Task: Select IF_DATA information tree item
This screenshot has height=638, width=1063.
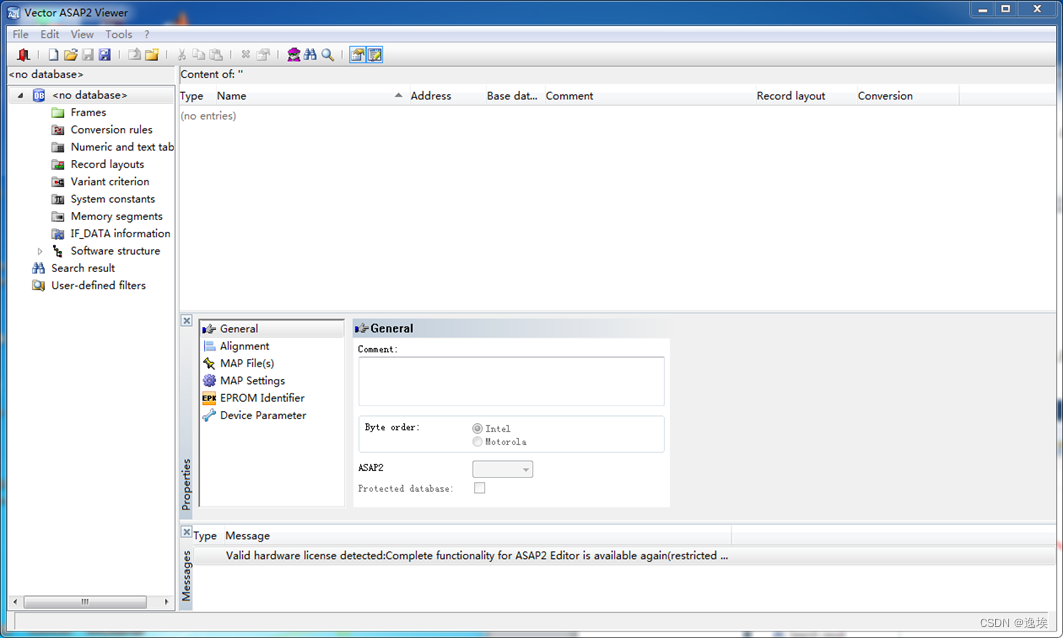Action: pyautogui.click(x=121, y=233)
